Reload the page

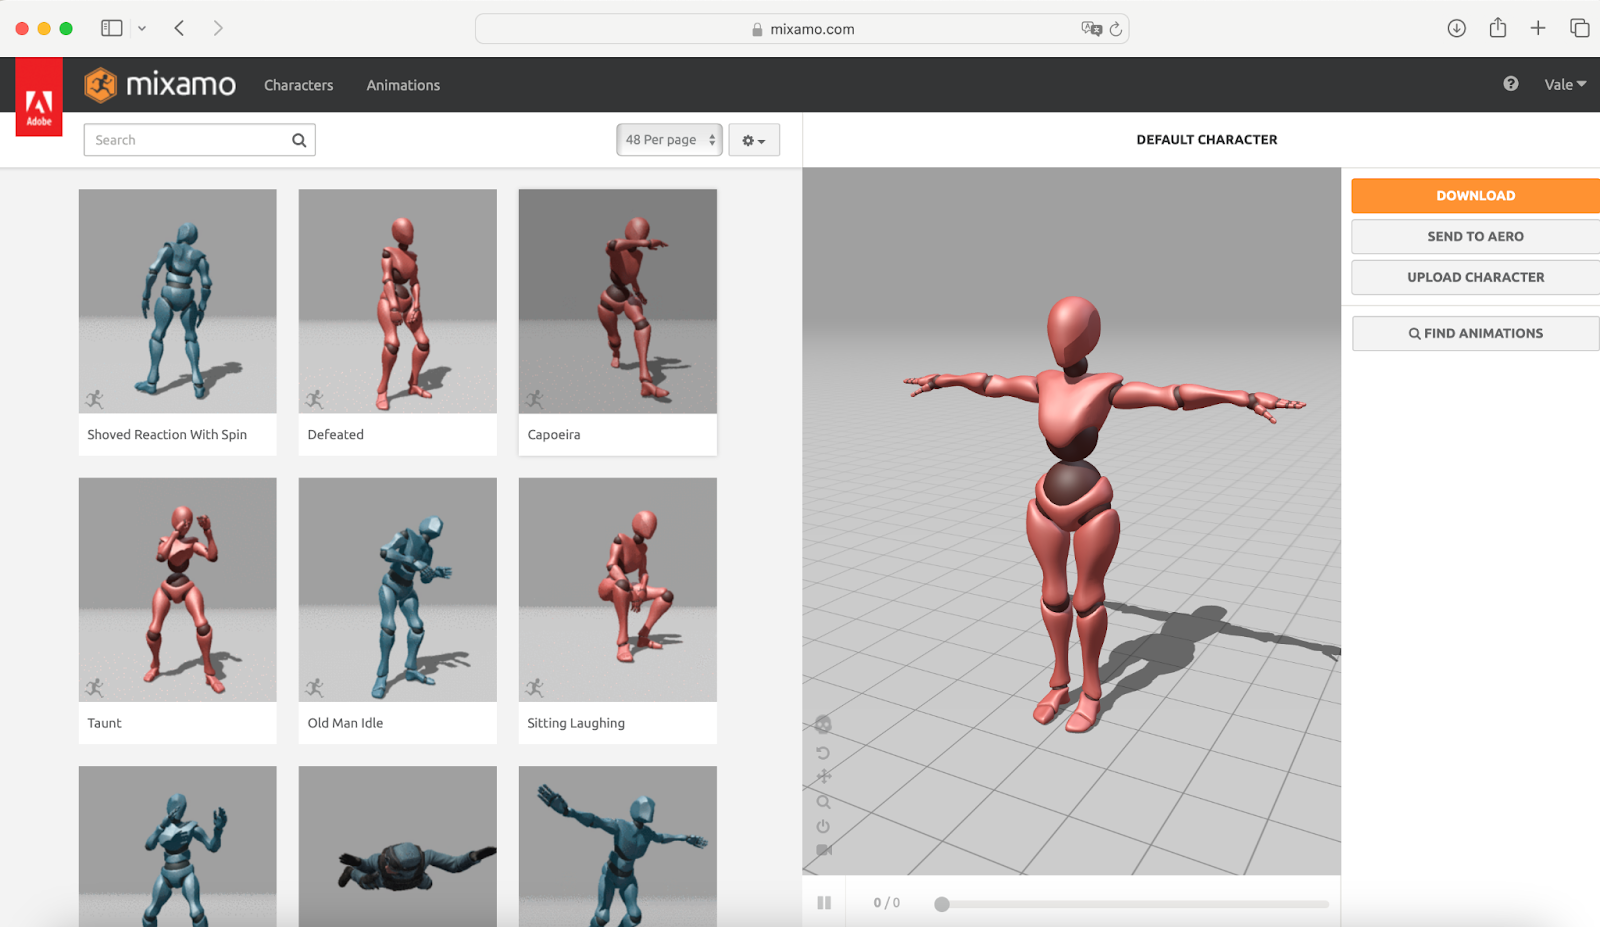[1116, 29]
